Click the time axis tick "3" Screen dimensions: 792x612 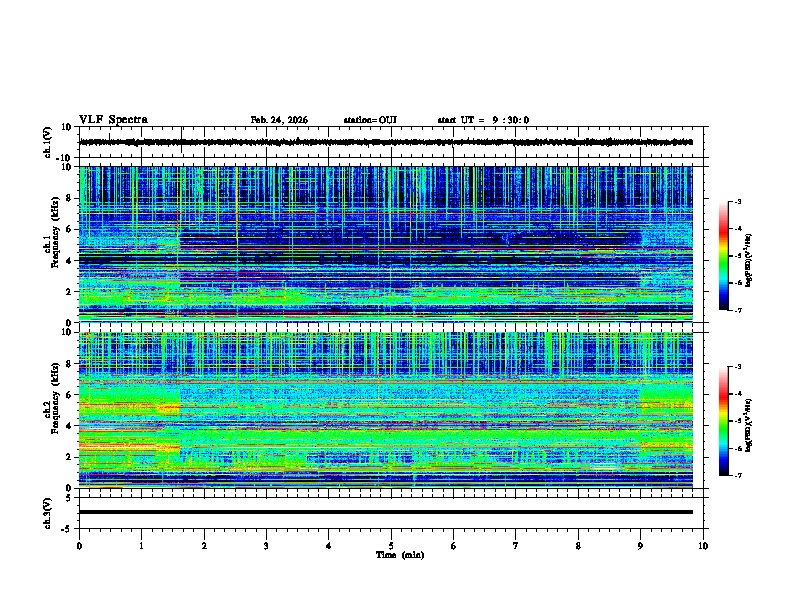click(266, 546)
